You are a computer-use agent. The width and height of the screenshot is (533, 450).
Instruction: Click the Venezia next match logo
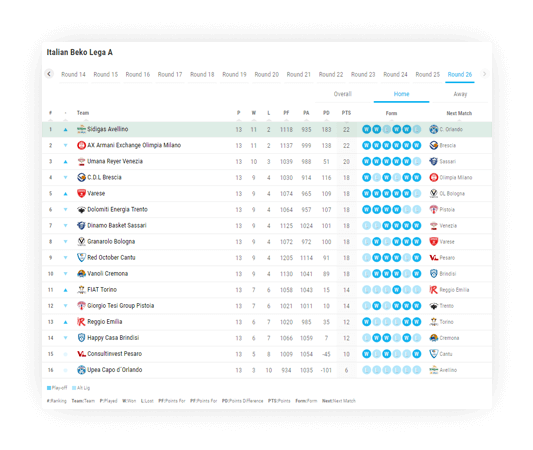433,226
